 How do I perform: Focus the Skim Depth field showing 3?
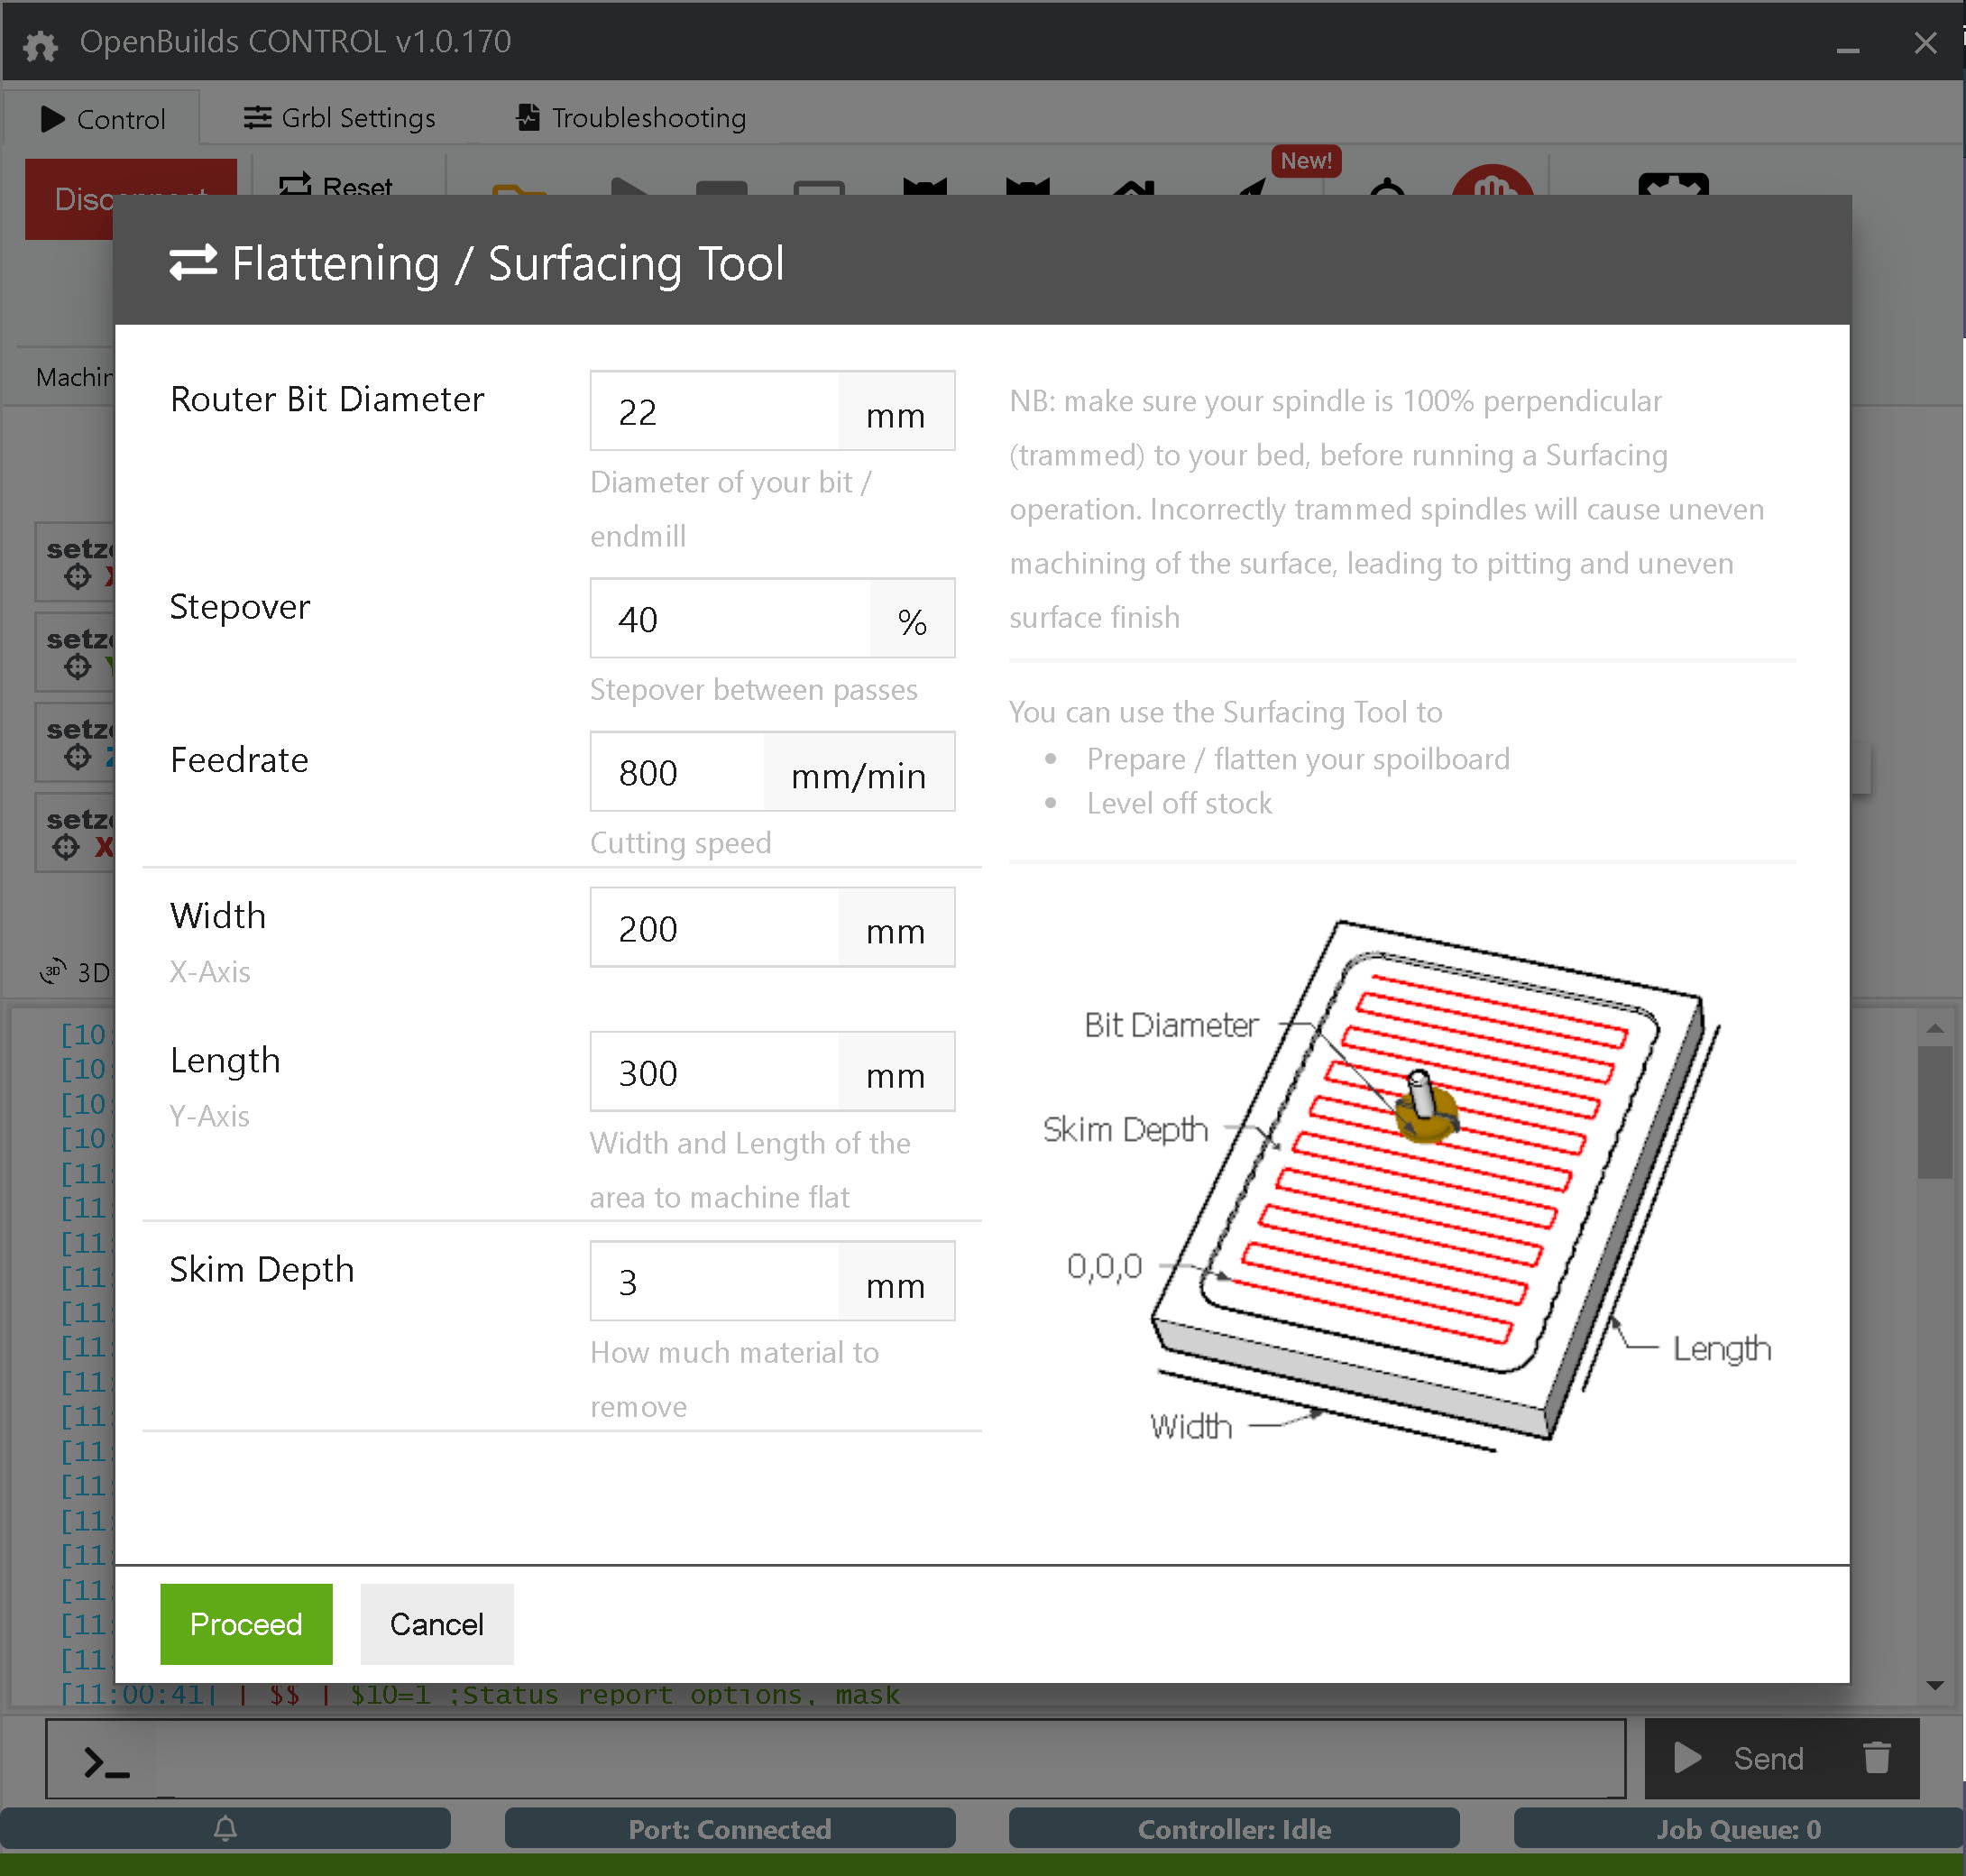tap(714, 1282)
